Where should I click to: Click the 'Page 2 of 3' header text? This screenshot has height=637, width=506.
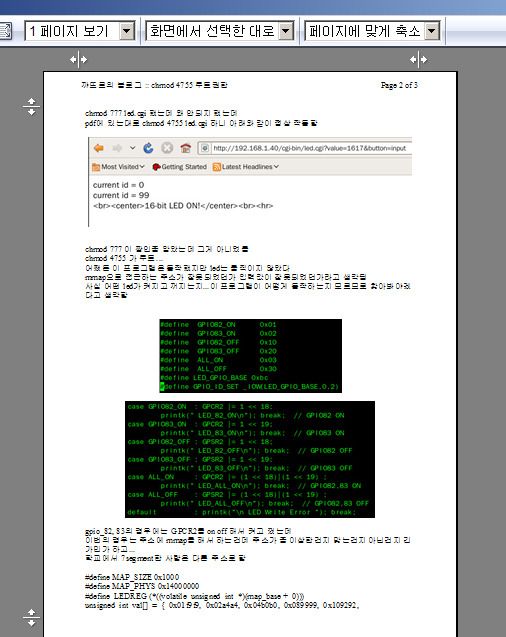coord(399,85)
